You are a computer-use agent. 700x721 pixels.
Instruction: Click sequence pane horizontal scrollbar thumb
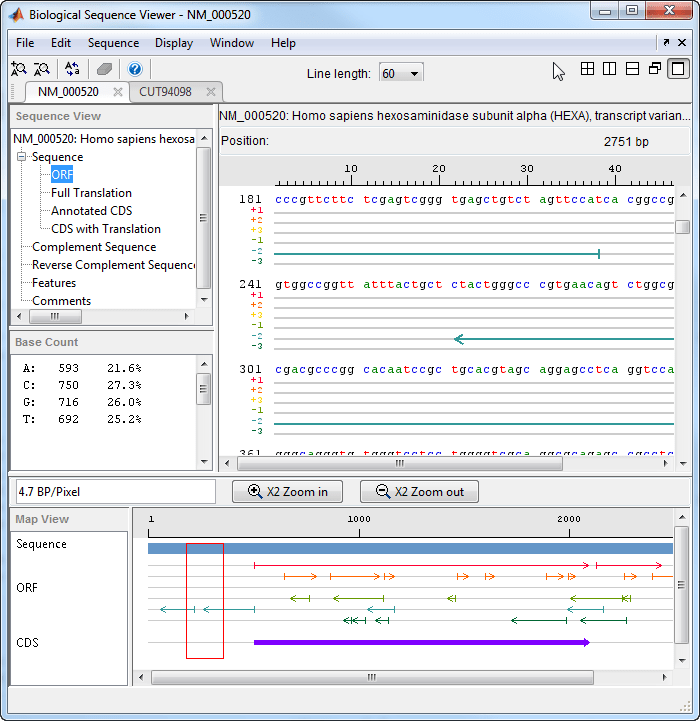click(400, 464)
